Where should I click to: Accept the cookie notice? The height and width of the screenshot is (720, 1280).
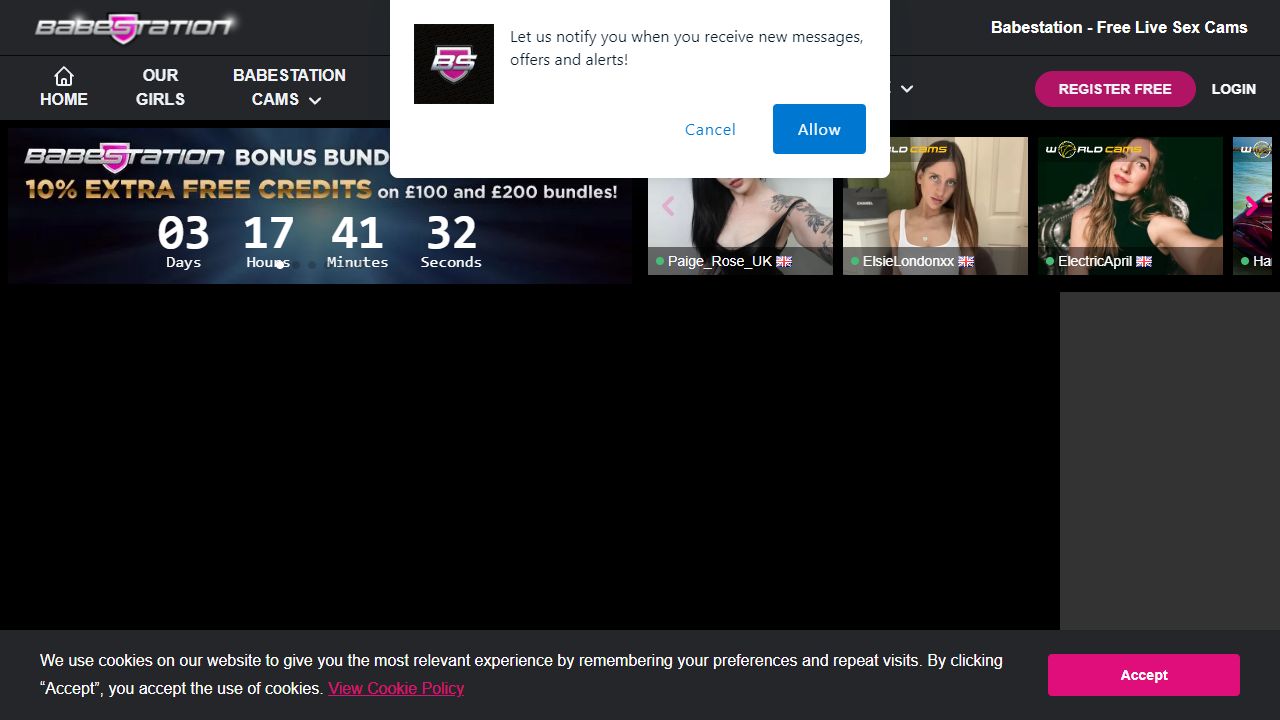(1143, 675)
